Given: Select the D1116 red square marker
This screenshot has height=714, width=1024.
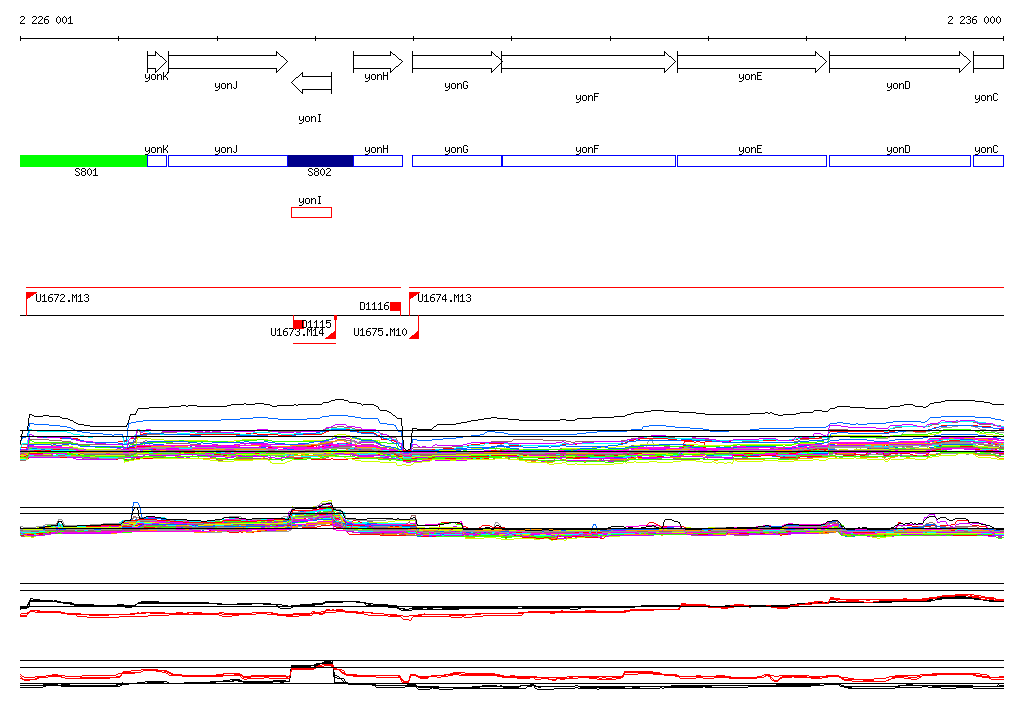Looking at the screenshot, I should coord(395,306).
